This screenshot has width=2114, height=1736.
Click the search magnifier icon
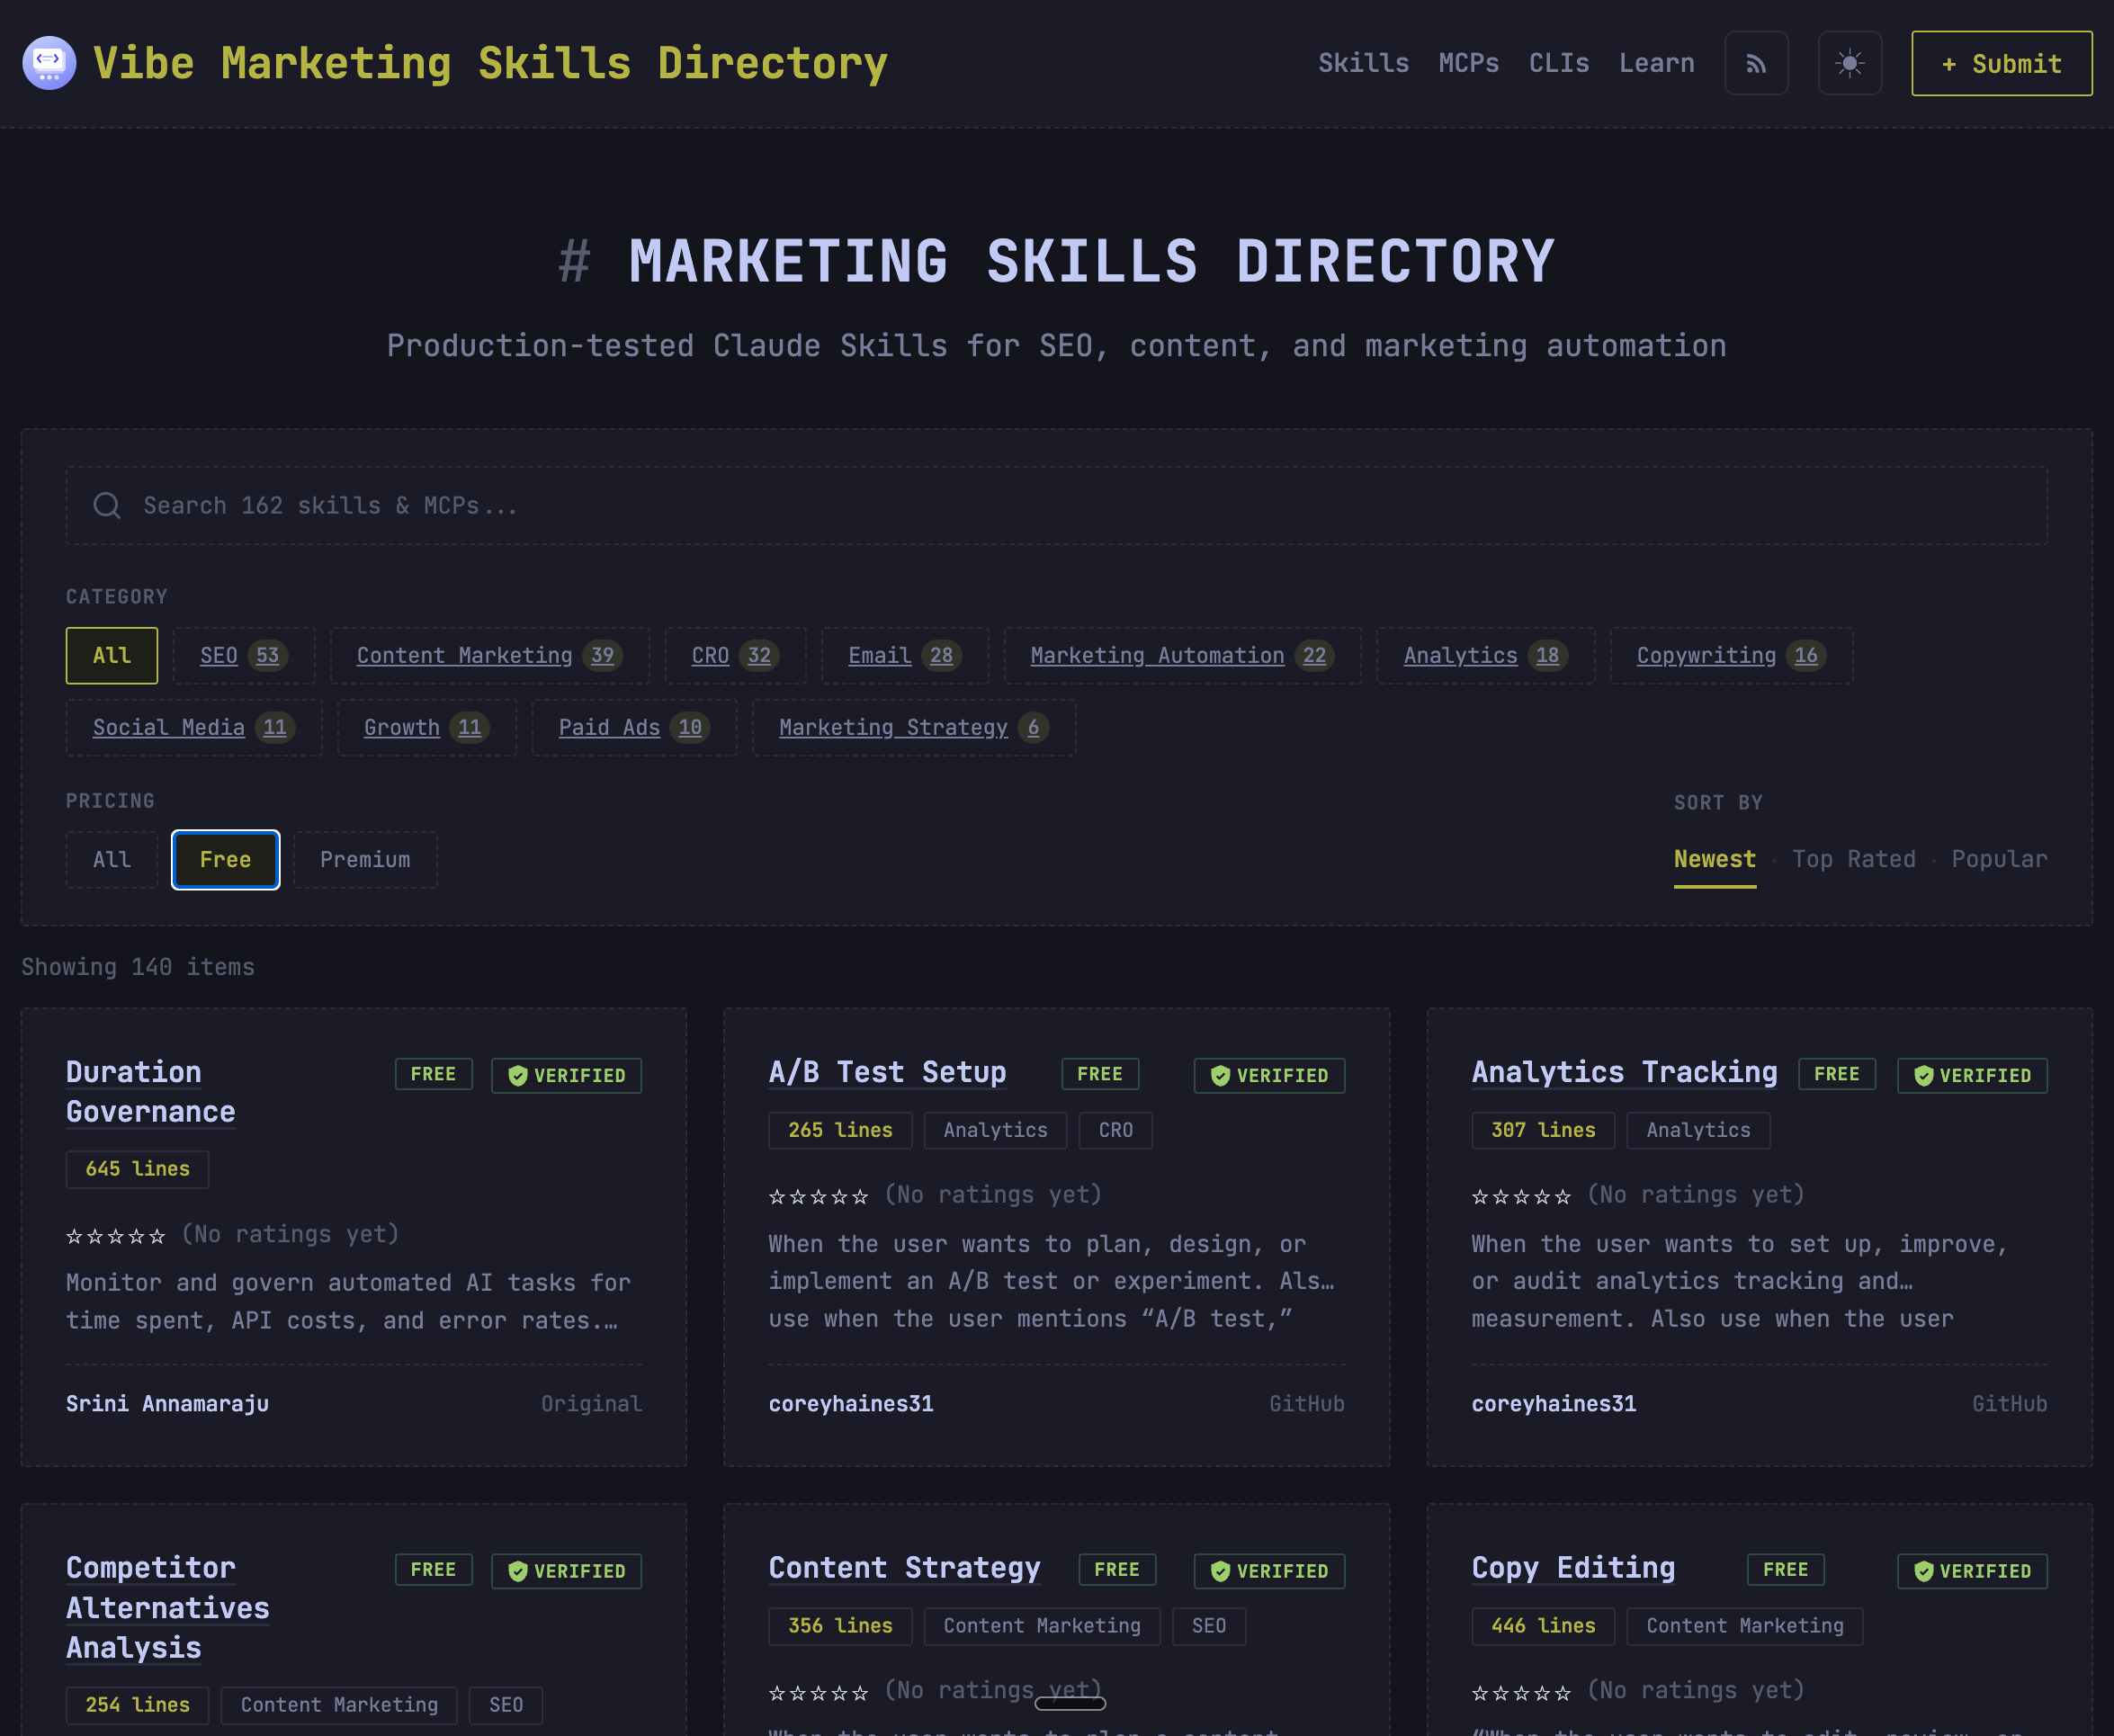point(107,506)
